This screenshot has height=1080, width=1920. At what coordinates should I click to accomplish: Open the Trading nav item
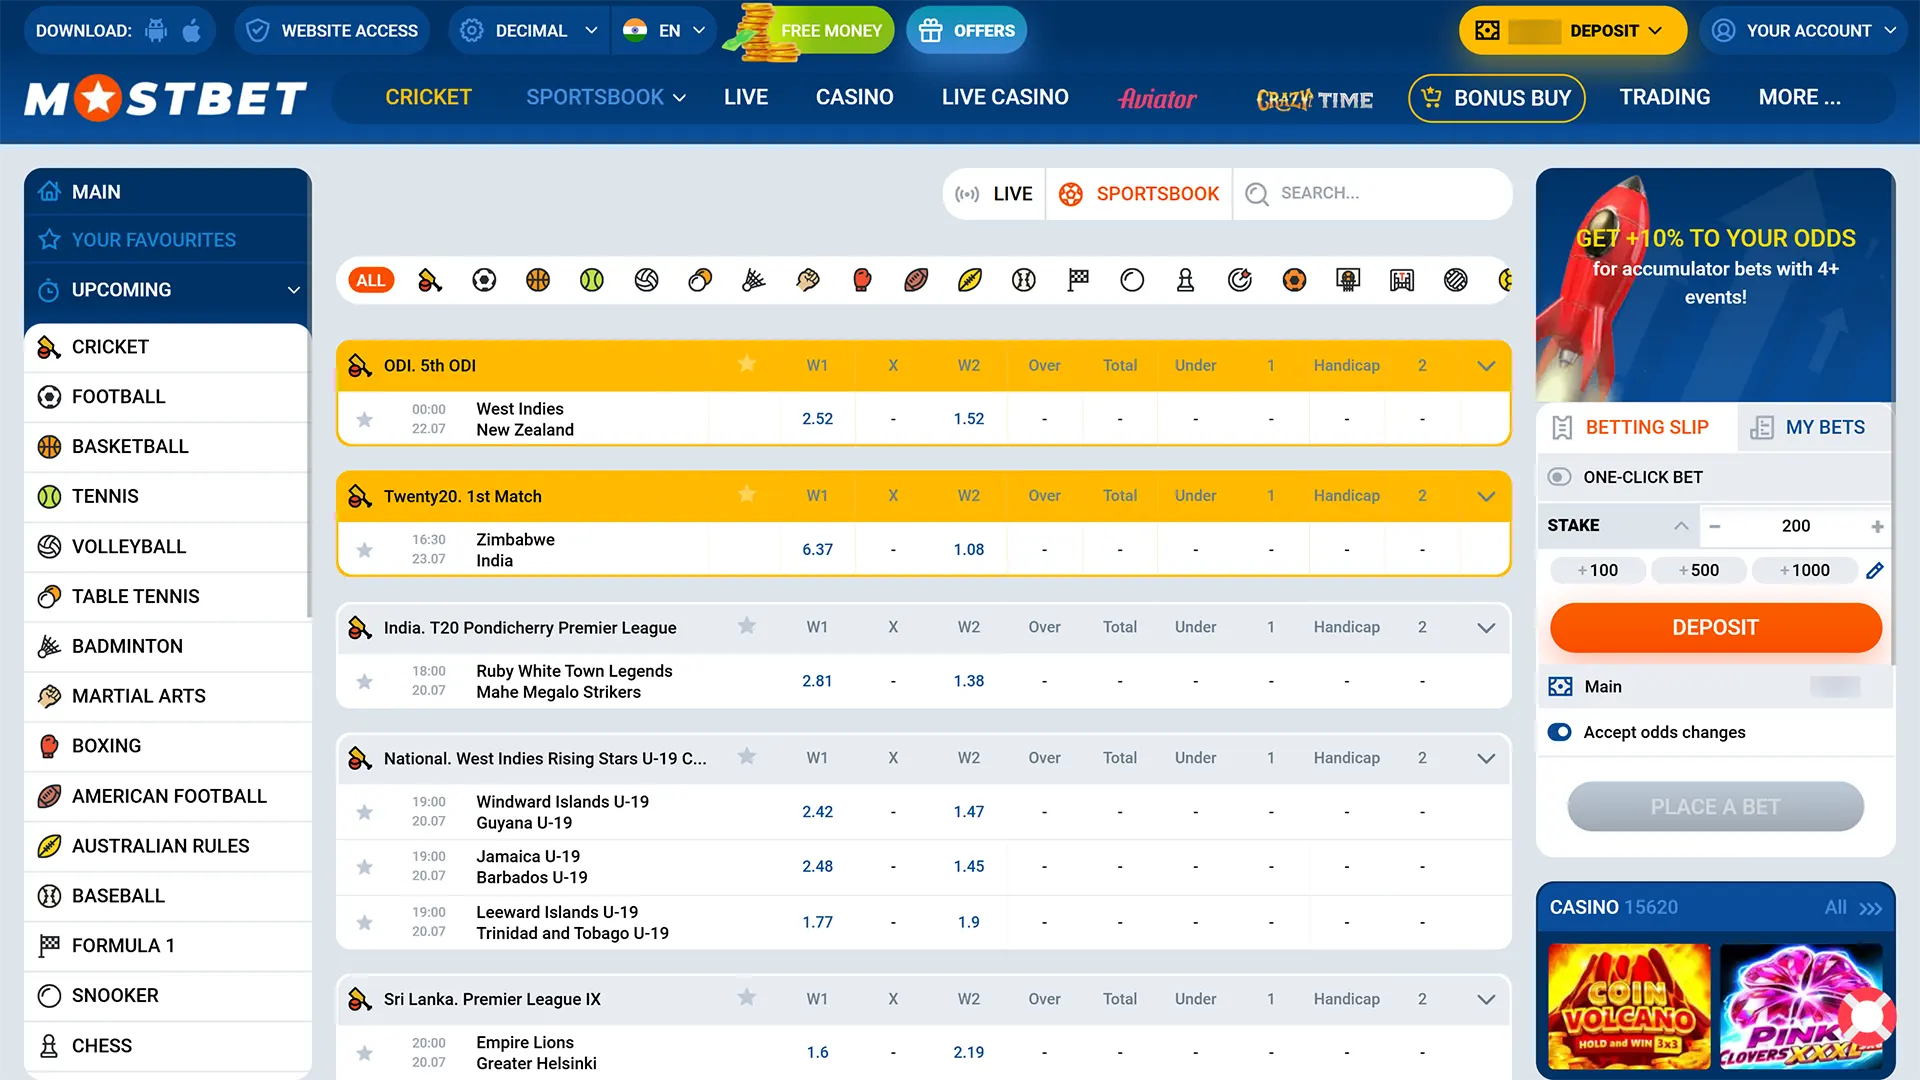coord(1665,97)
